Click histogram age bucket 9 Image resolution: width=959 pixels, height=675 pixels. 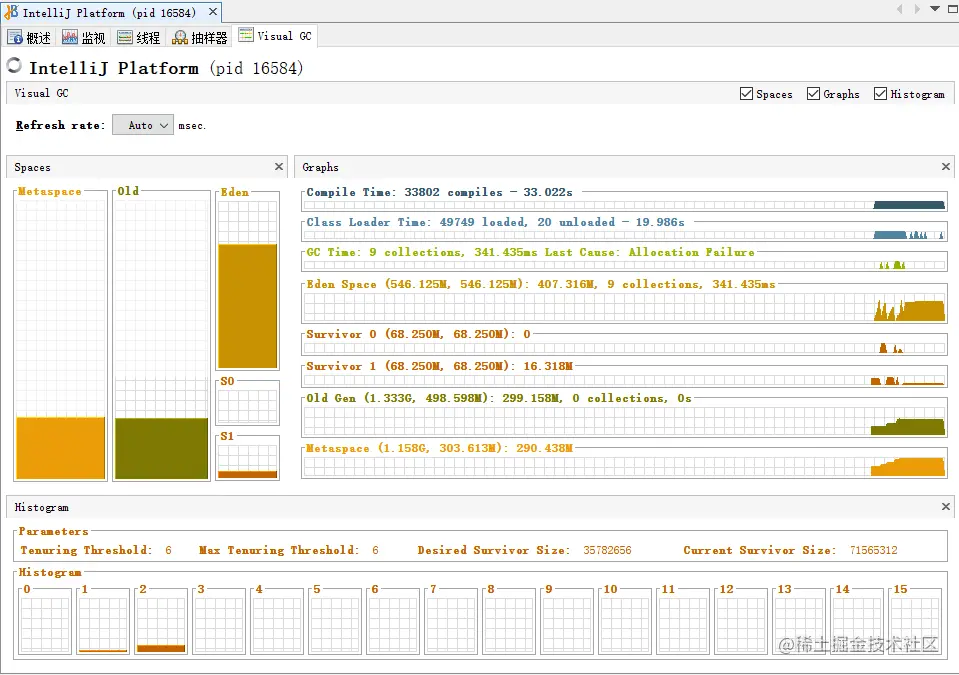click(x=567, y=624)
